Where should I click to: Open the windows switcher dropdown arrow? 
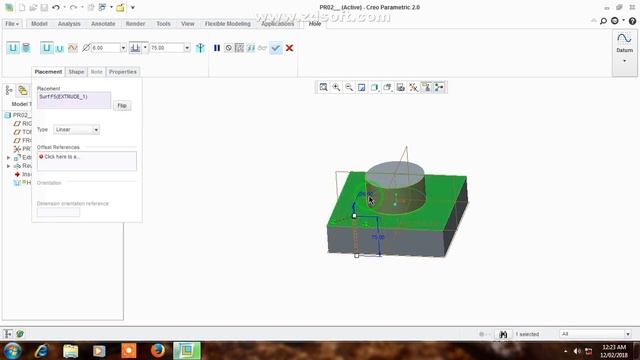tap(111, 7)
